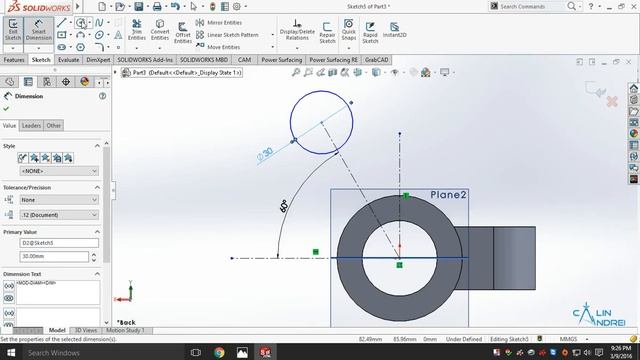Toggle Rapid Sketch mode
This screenshot has width=640, height=360.
(x=370, y=32)
